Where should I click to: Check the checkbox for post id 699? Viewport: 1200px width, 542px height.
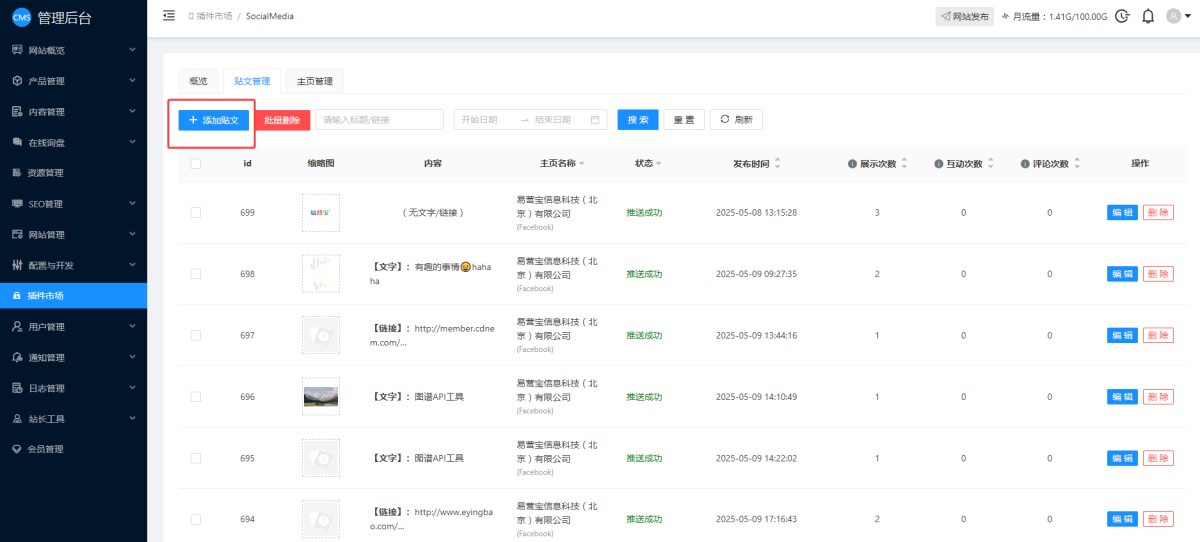pos(195,212)
